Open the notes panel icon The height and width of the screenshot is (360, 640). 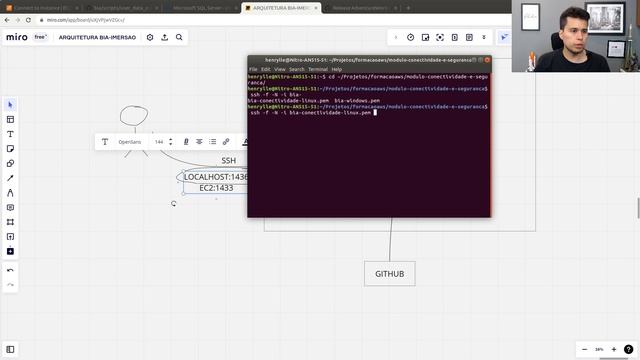click(469, 37)
